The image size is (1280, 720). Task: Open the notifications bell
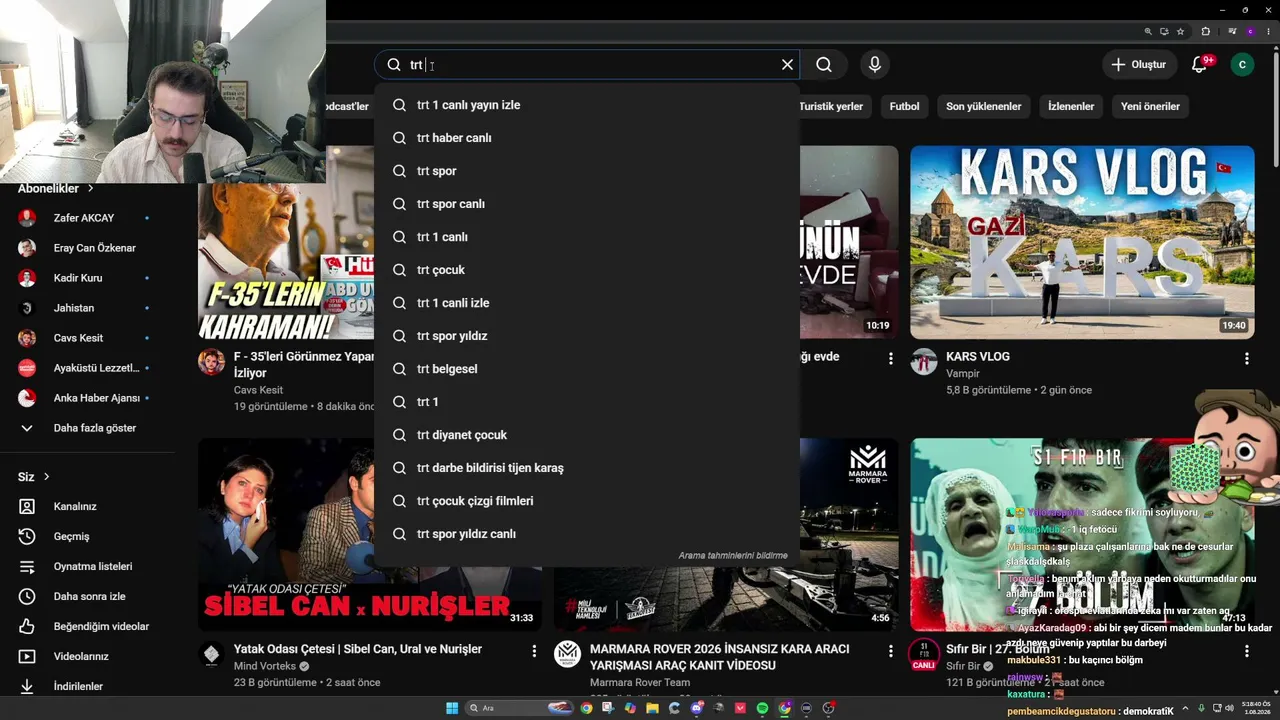[x=1199, y=65]
